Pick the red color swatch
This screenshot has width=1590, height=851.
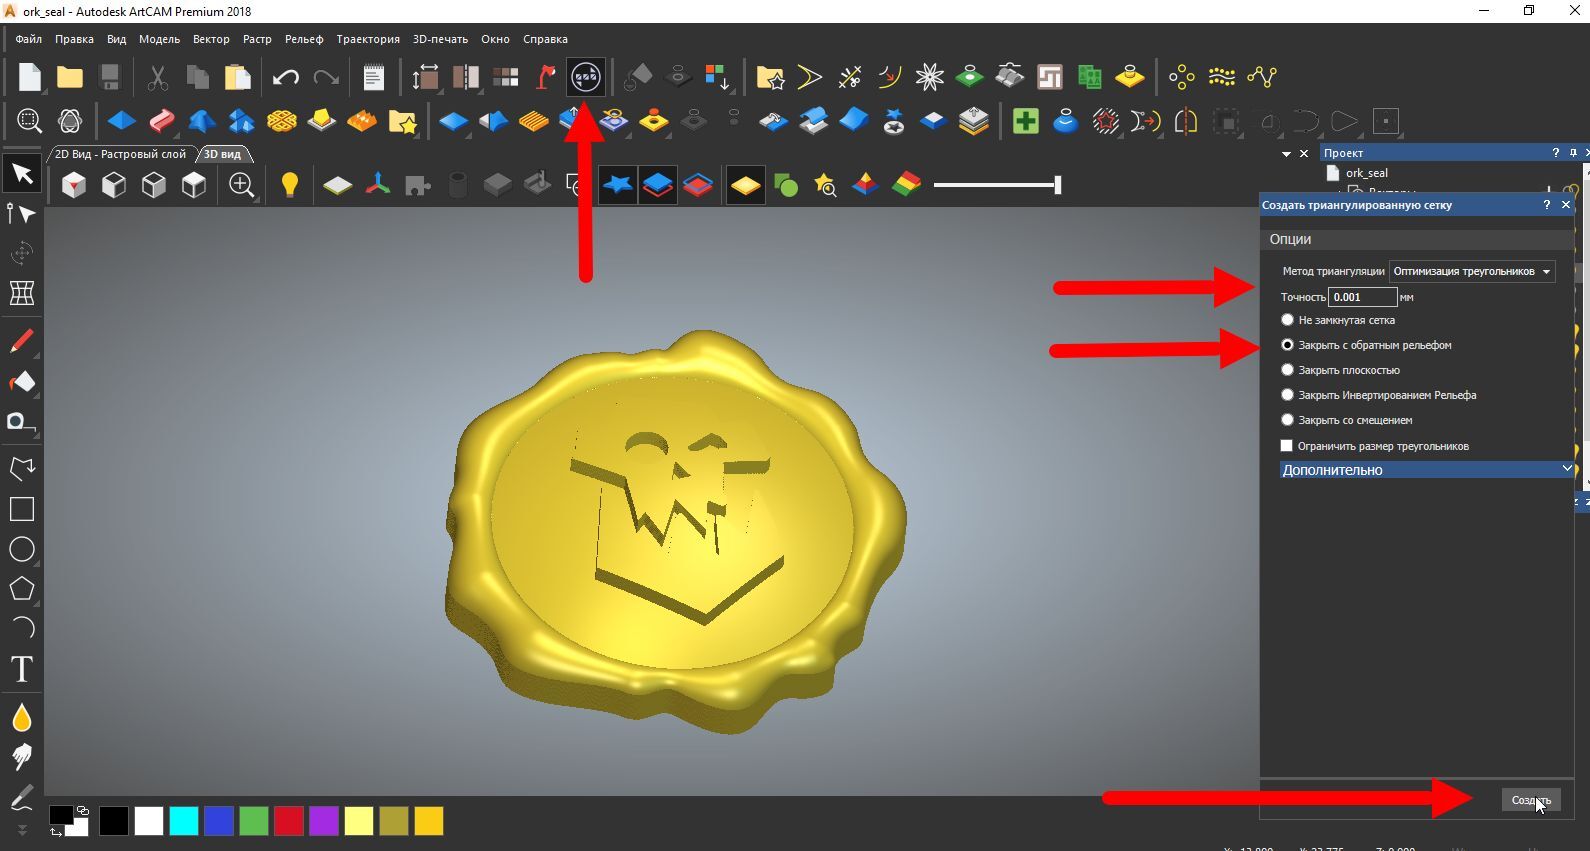tap(289, 821)
